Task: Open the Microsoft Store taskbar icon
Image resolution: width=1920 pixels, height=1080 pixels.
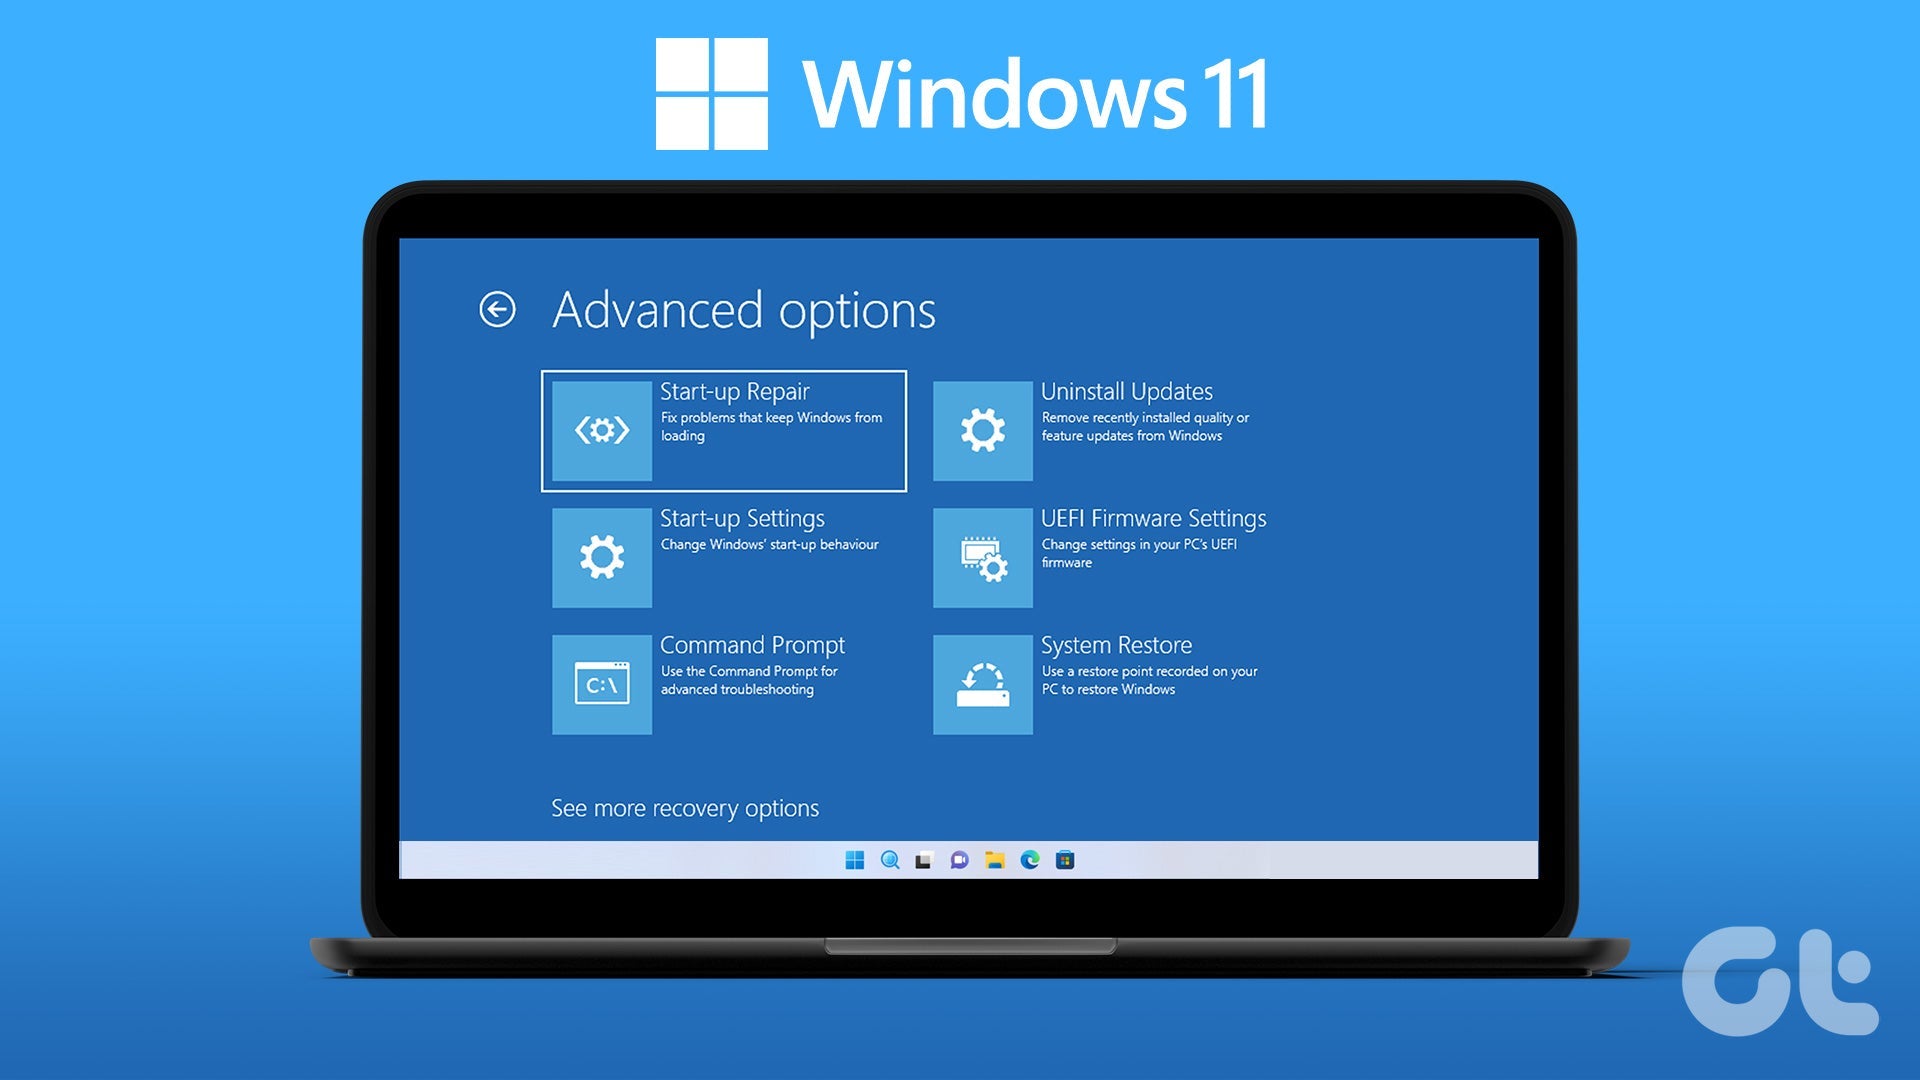Action: [x=1065, y=858]
